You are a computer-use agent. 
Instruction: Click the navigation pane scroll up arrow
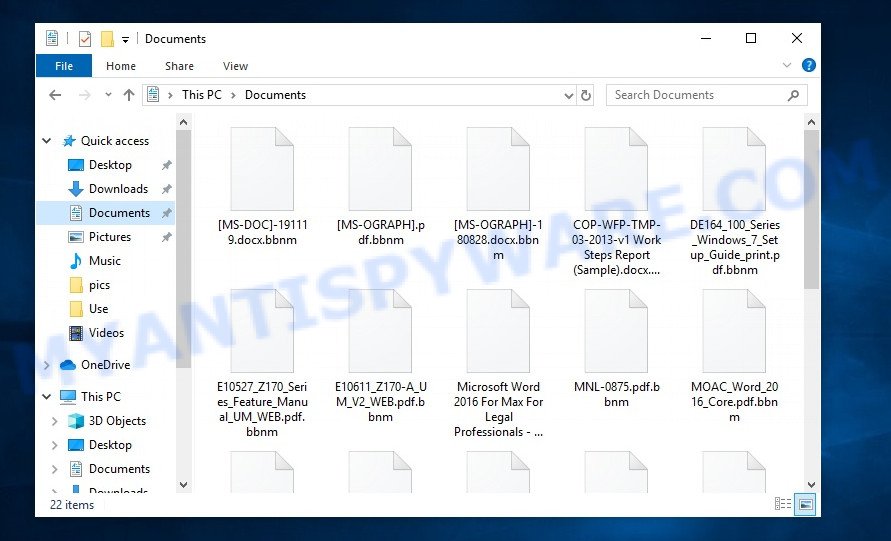(184, 122)
